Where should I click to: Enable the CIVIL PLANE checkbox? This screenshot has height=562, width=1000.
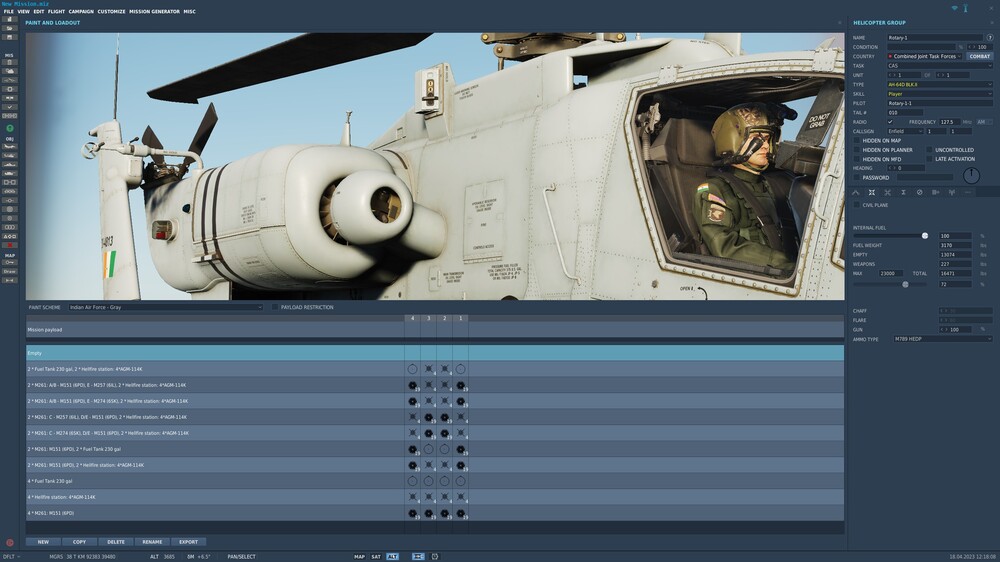click(x=857, y=205)
